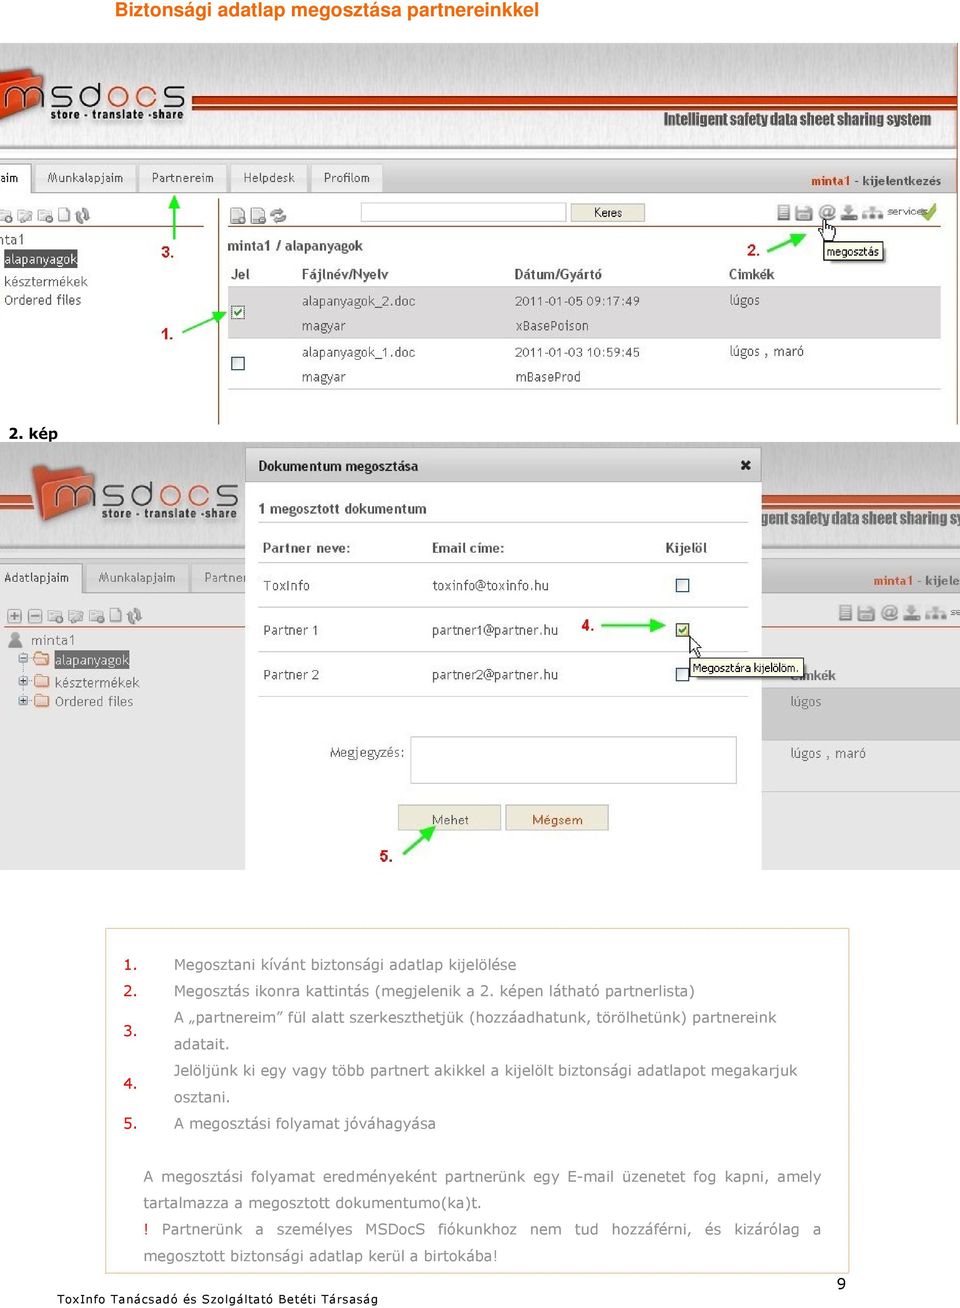Click the refresh icon in top folder toolbar
960x1308 pixels.
click(83, 215)
